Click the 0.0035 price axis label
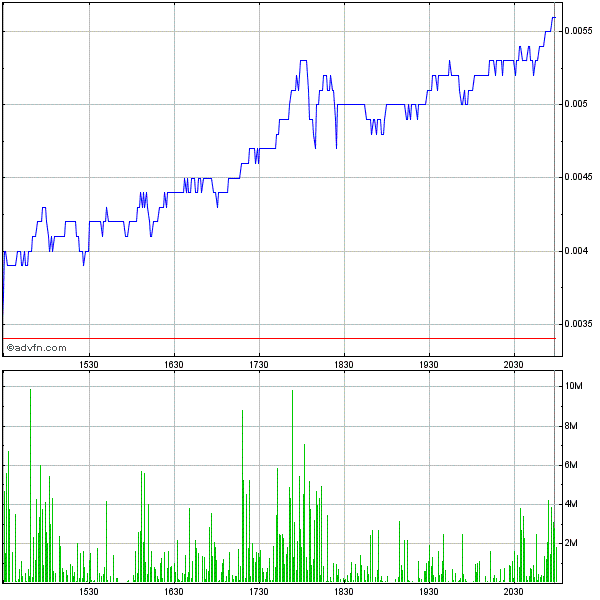The height and width of the screenshot is (600, 600). coord(578,324)
